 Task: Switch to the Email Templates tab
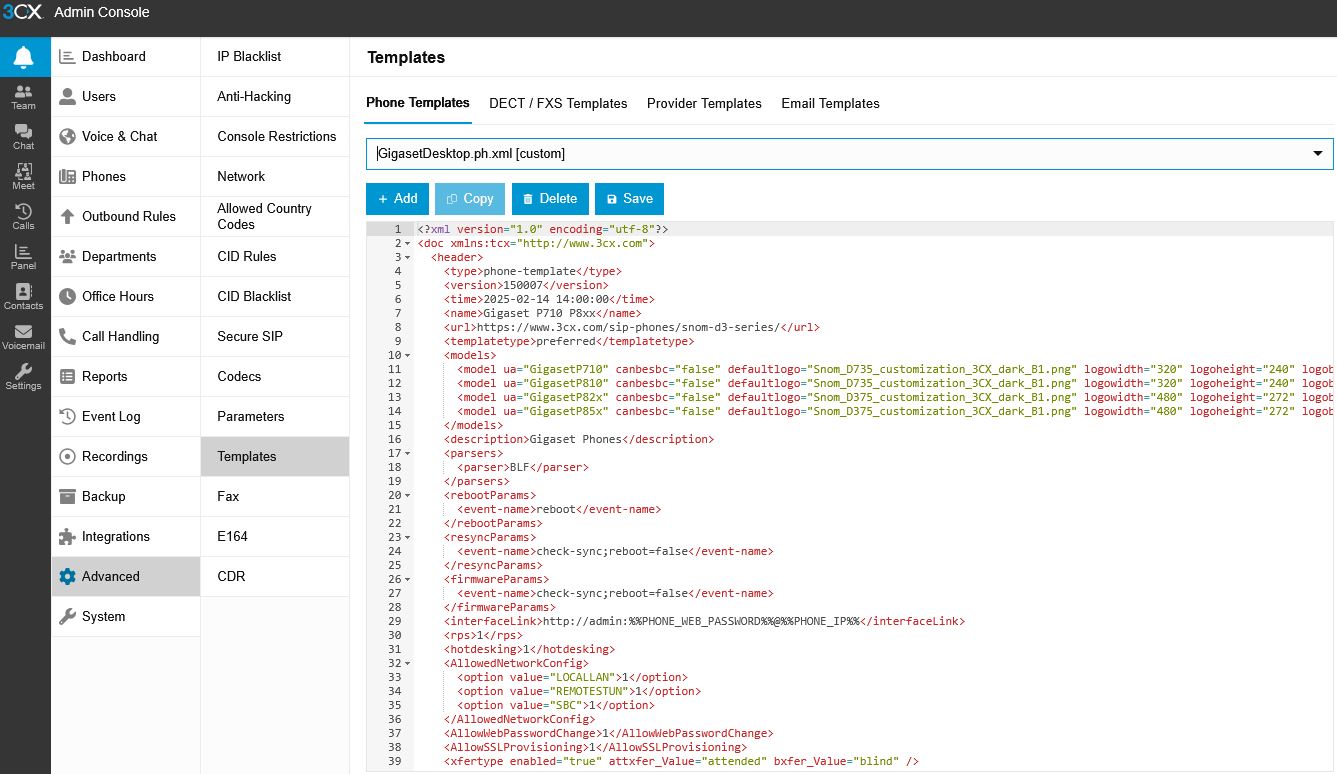click(x=830, y=104)
